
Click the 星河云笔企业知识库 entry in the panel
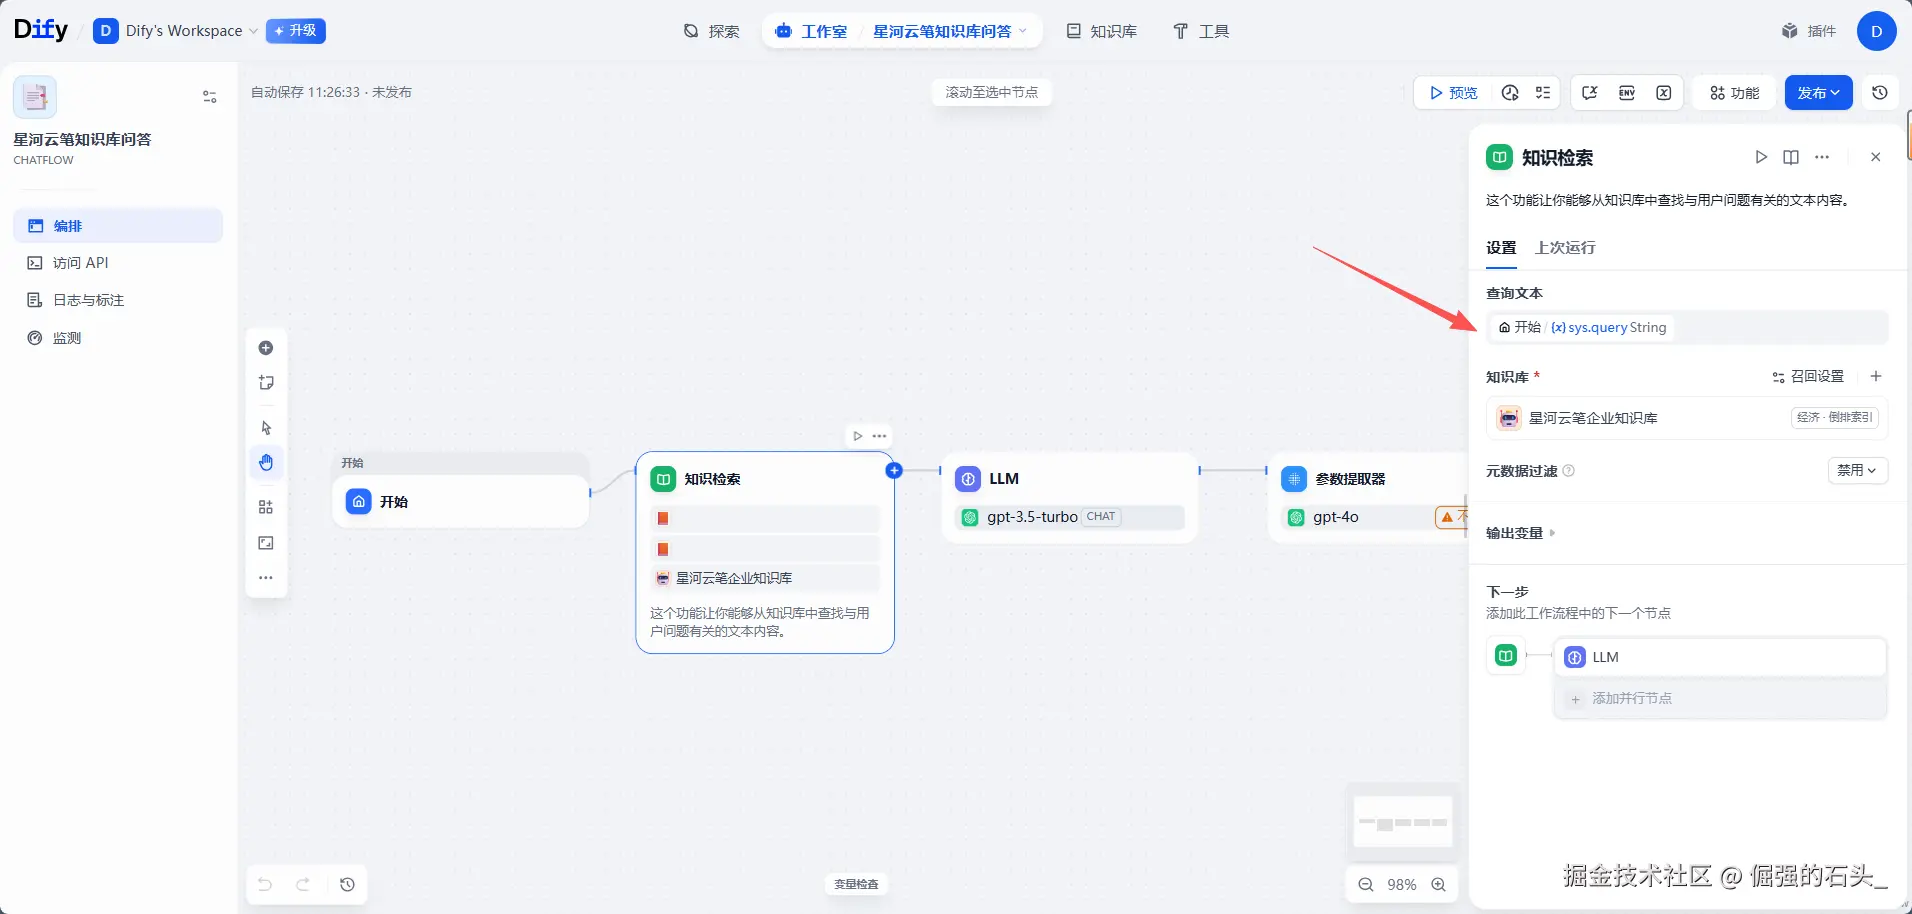pos(1687,418)
